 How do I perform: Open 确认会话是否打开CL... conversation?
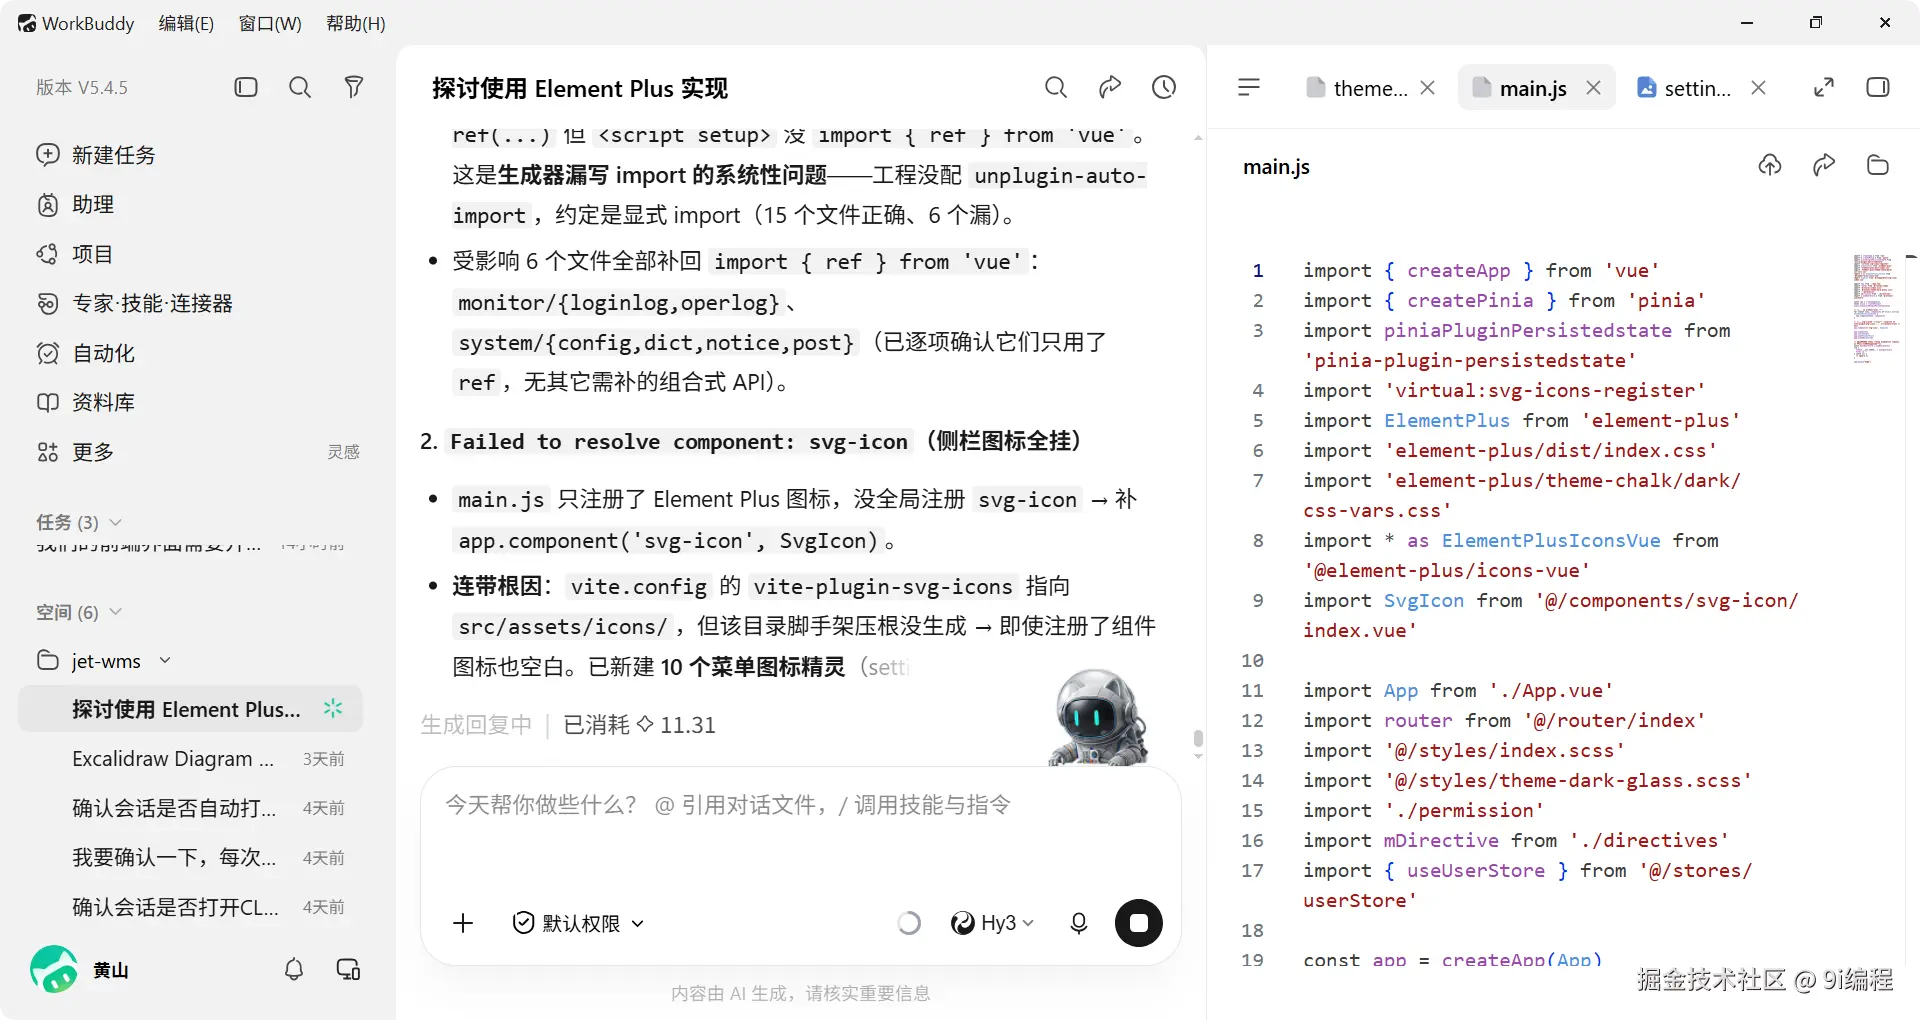coord(190,907)
